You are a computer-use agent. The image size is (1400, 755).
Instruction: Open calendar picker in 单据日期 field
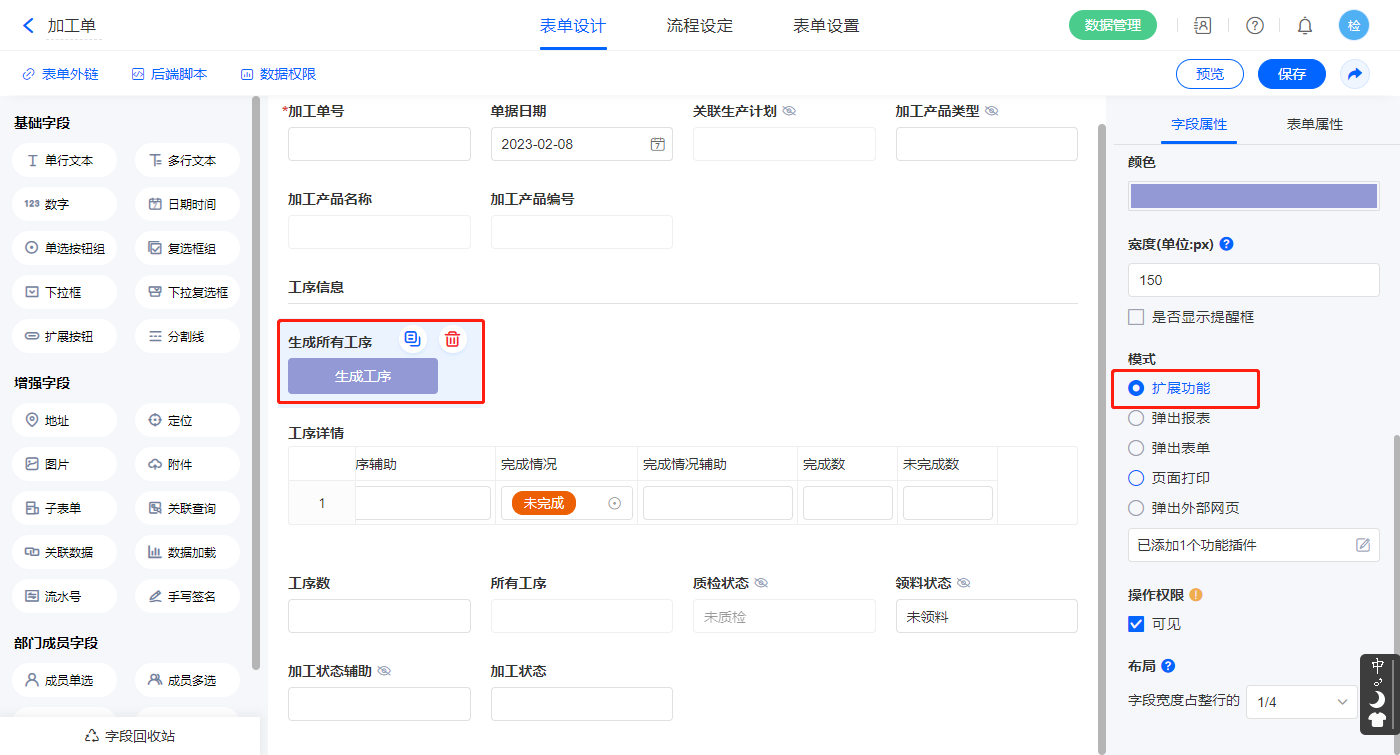[x=657, y=144]
